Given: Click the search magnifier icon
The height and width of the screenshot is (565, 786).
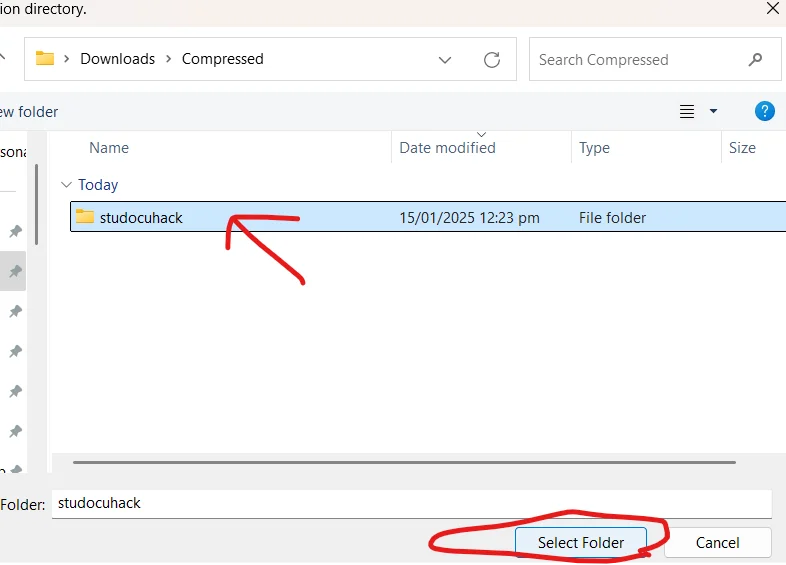Looking at the screenshot, I should (x=755, y=60).
